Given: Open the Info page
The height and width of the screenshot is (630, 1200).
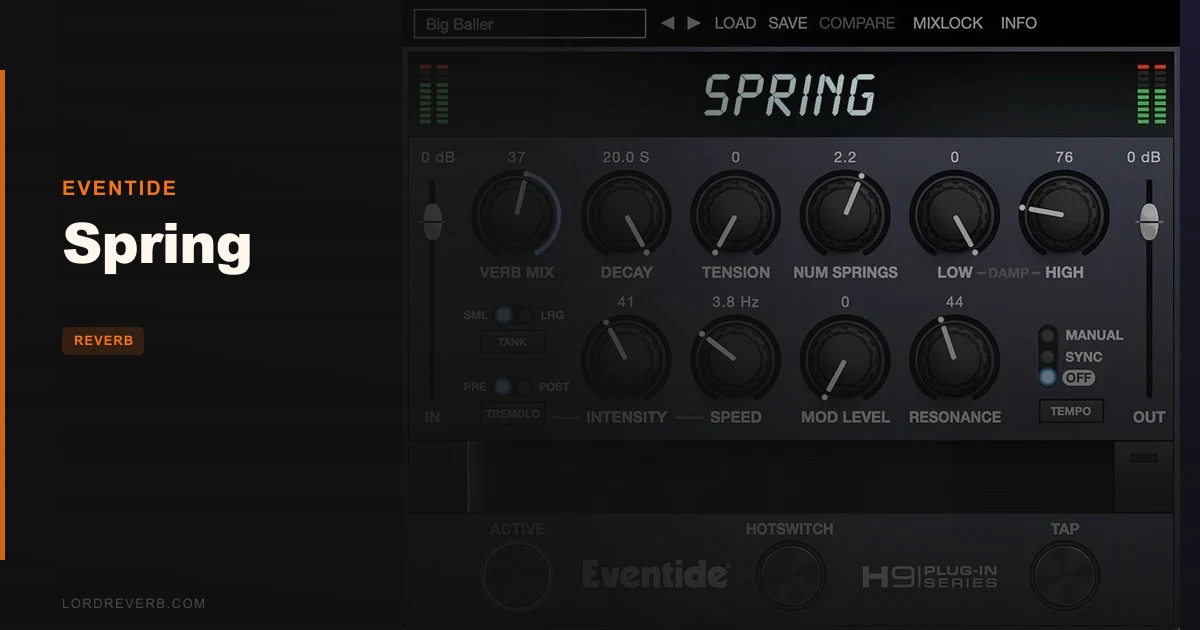Looking at the screenshot, I should [x=1019, y=23].
